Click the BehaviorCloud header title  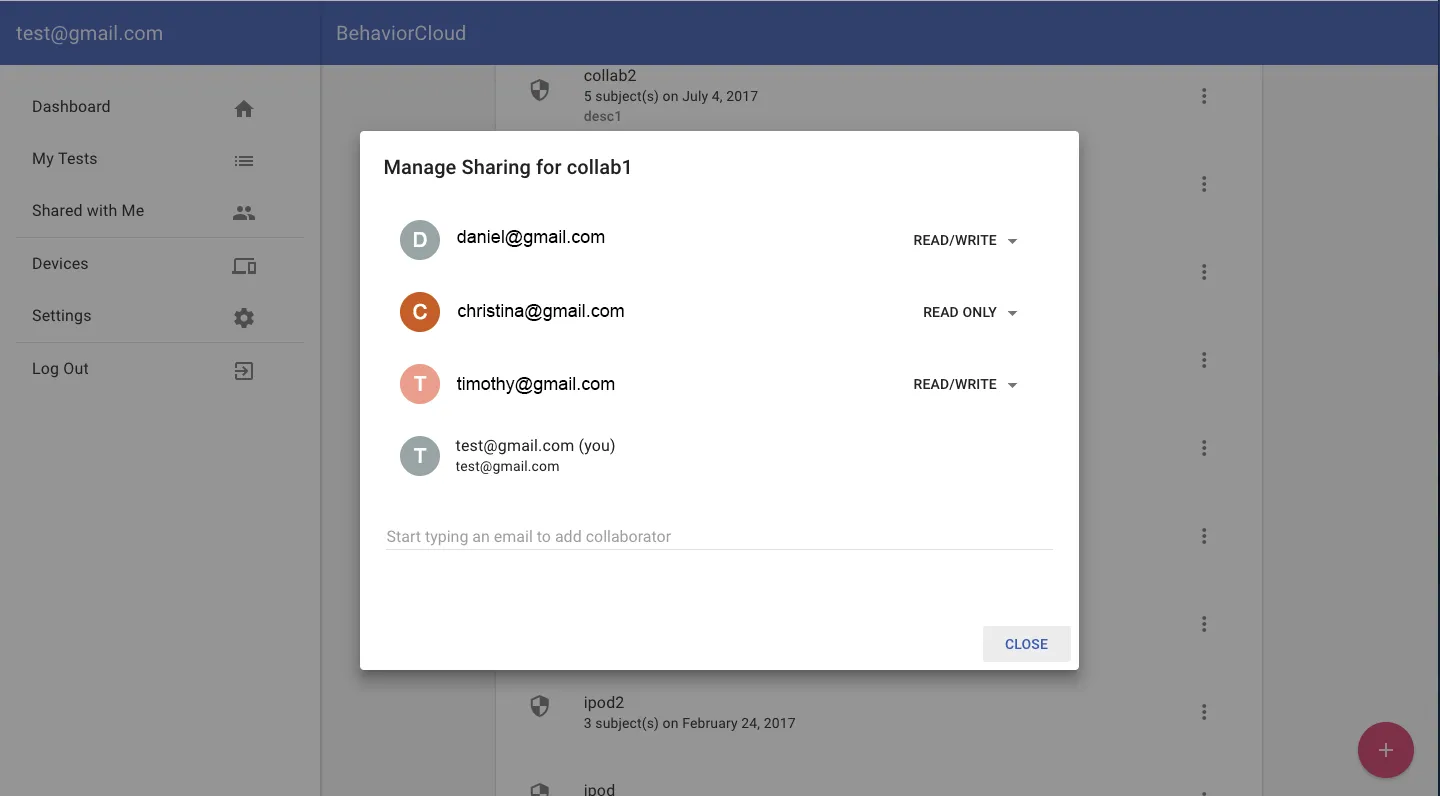[x=401, y=33]
